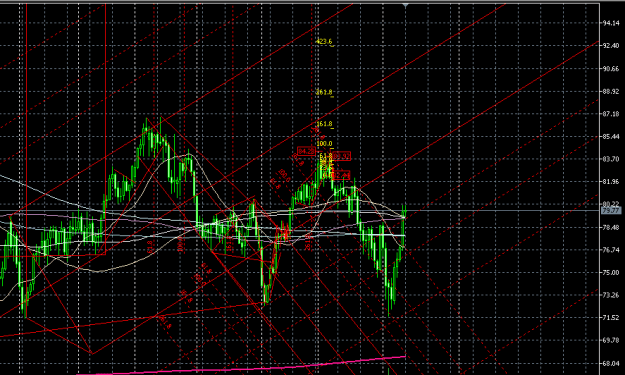Select the red 83.92 price label
Viewport: 625px width, 375px height.
coord(341,156)
